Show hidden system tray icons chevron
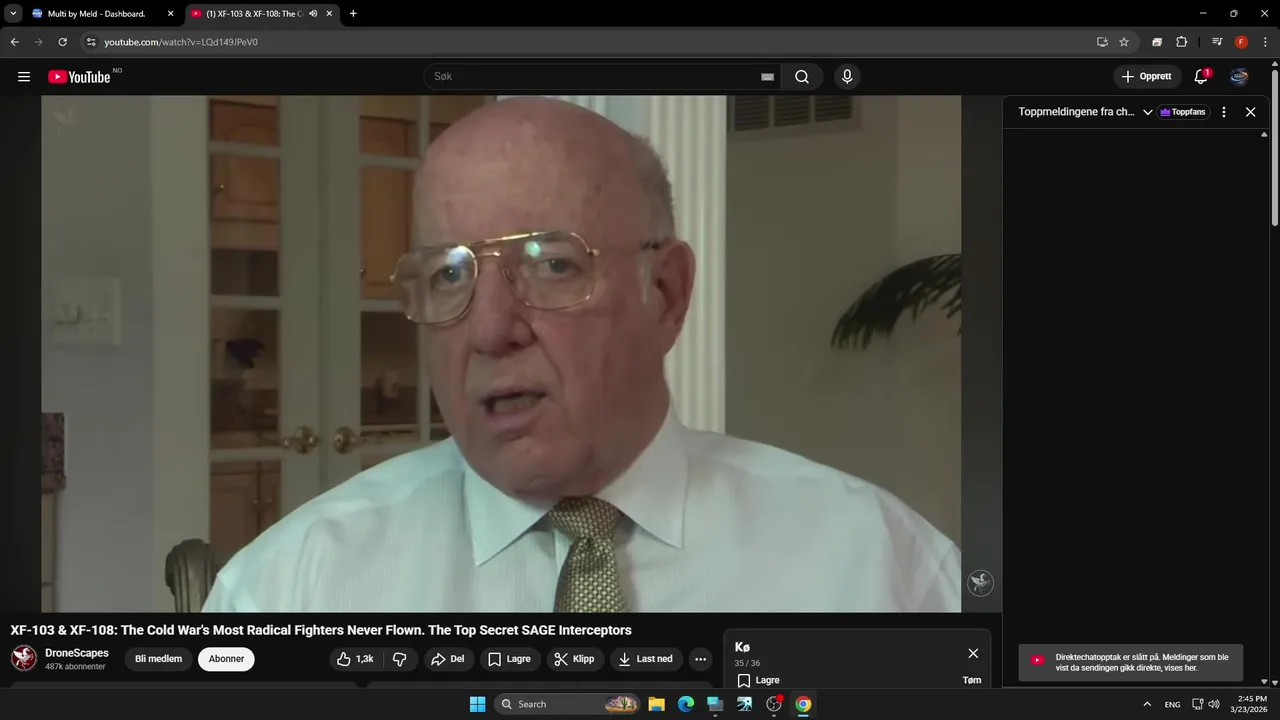Viewport: 1280px width, 720px height. coord(1147,704)
